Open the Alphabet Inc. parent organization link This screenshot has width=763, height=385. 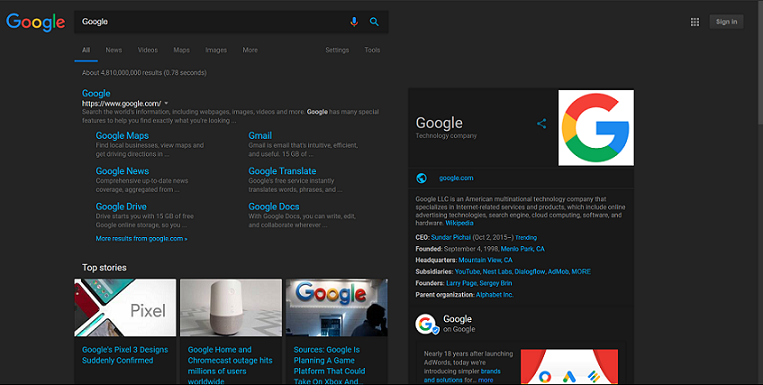[494, 295]
